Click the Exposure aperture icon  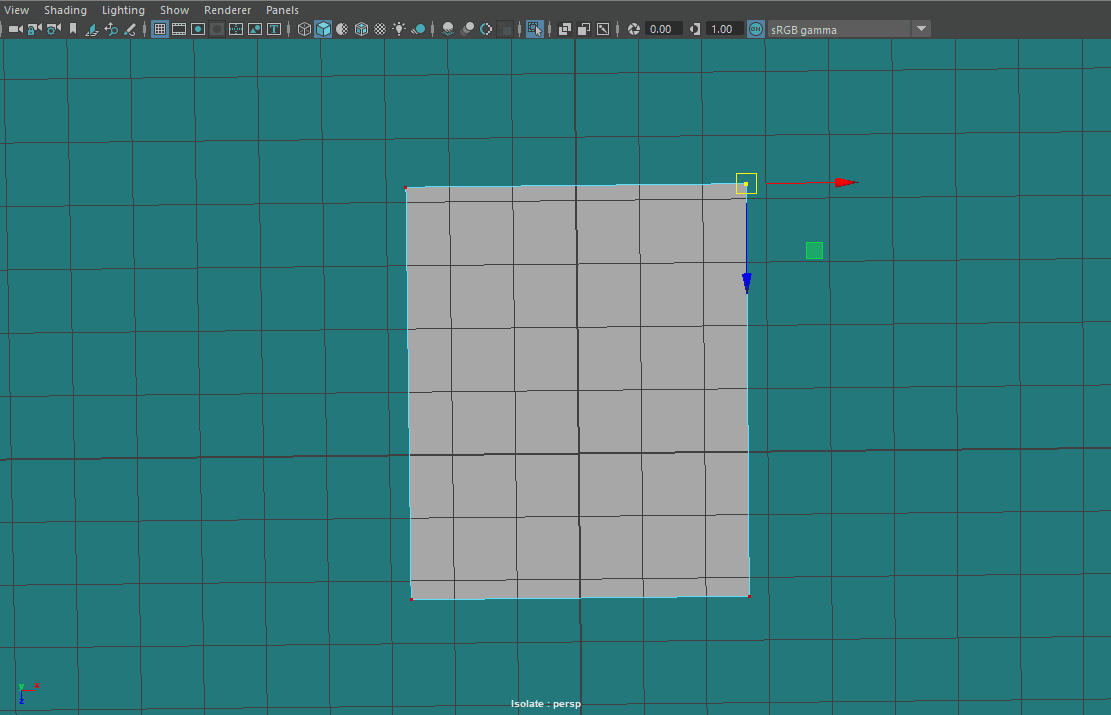(x=633, y=29)
